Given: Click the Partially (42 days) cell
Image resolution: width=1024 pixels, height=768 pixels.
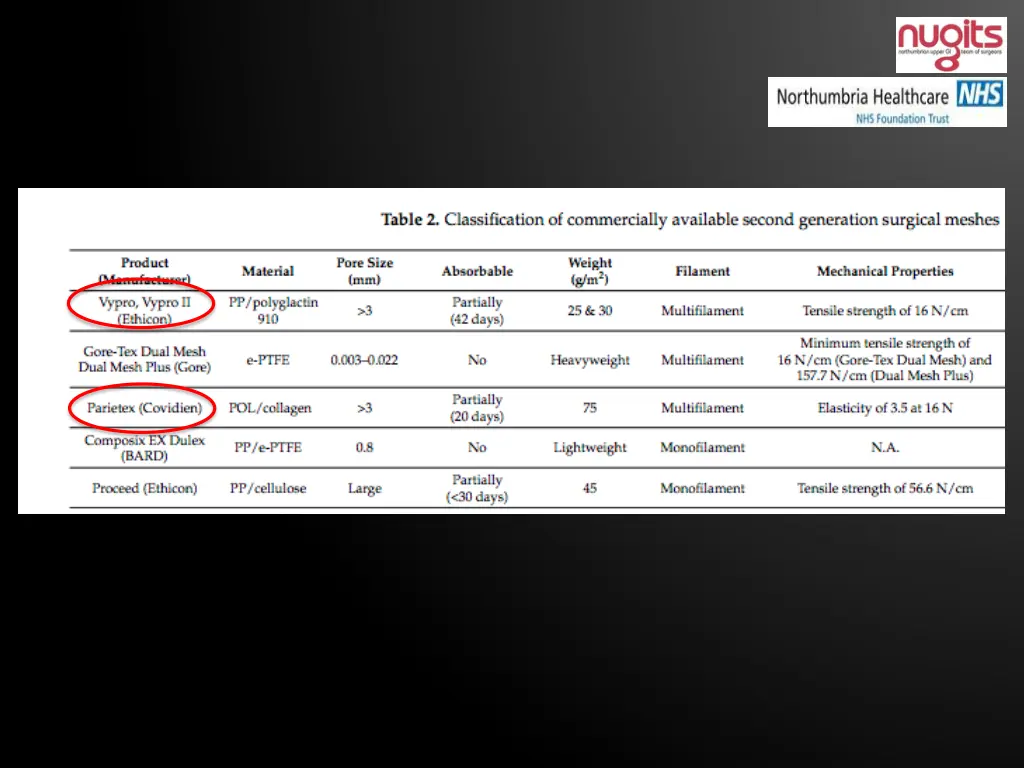Looking at the screenshot, I should click(x=477, y=310).
